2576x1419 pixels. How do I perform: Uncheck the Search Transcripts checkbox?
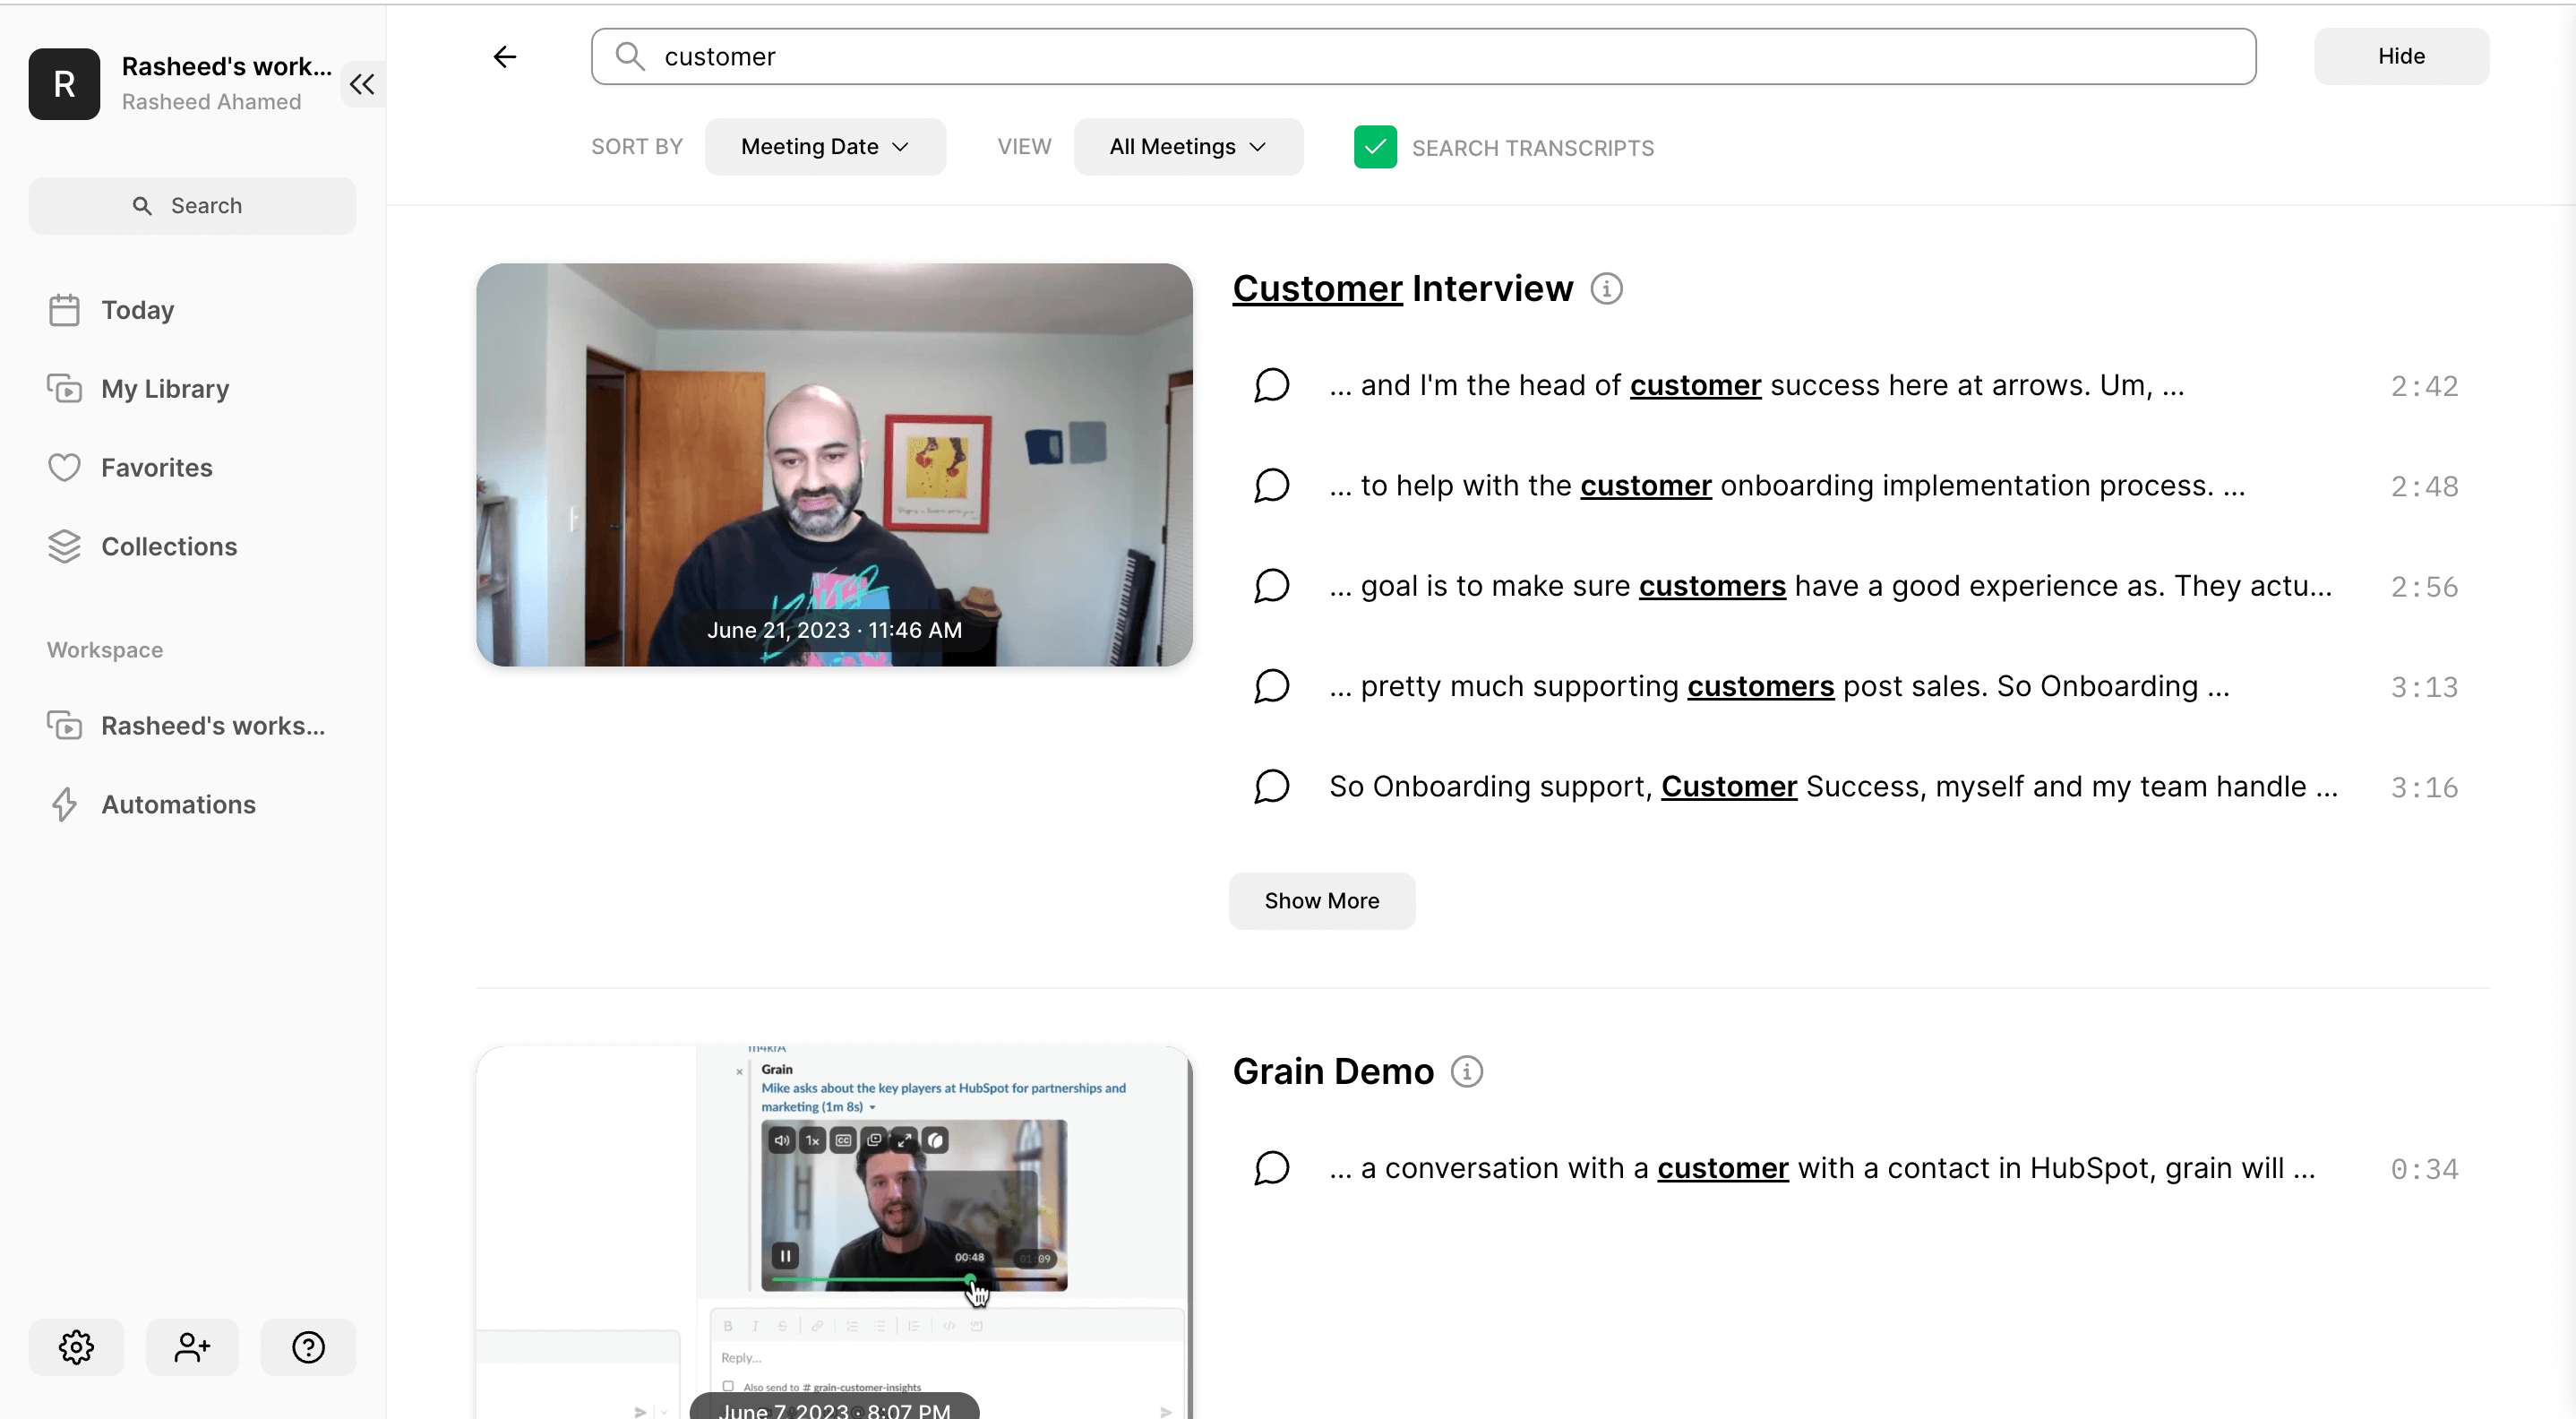tap(1375, 147)
